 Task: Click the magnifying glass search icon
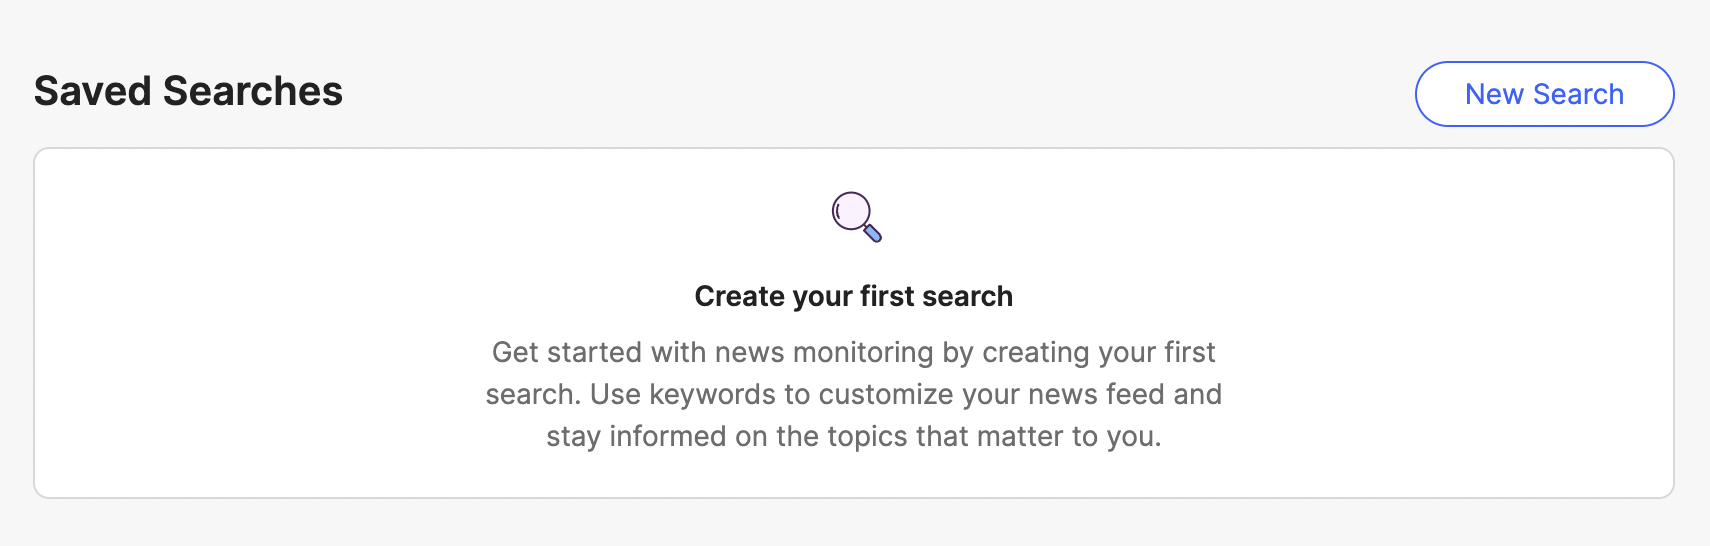[857, 217]
